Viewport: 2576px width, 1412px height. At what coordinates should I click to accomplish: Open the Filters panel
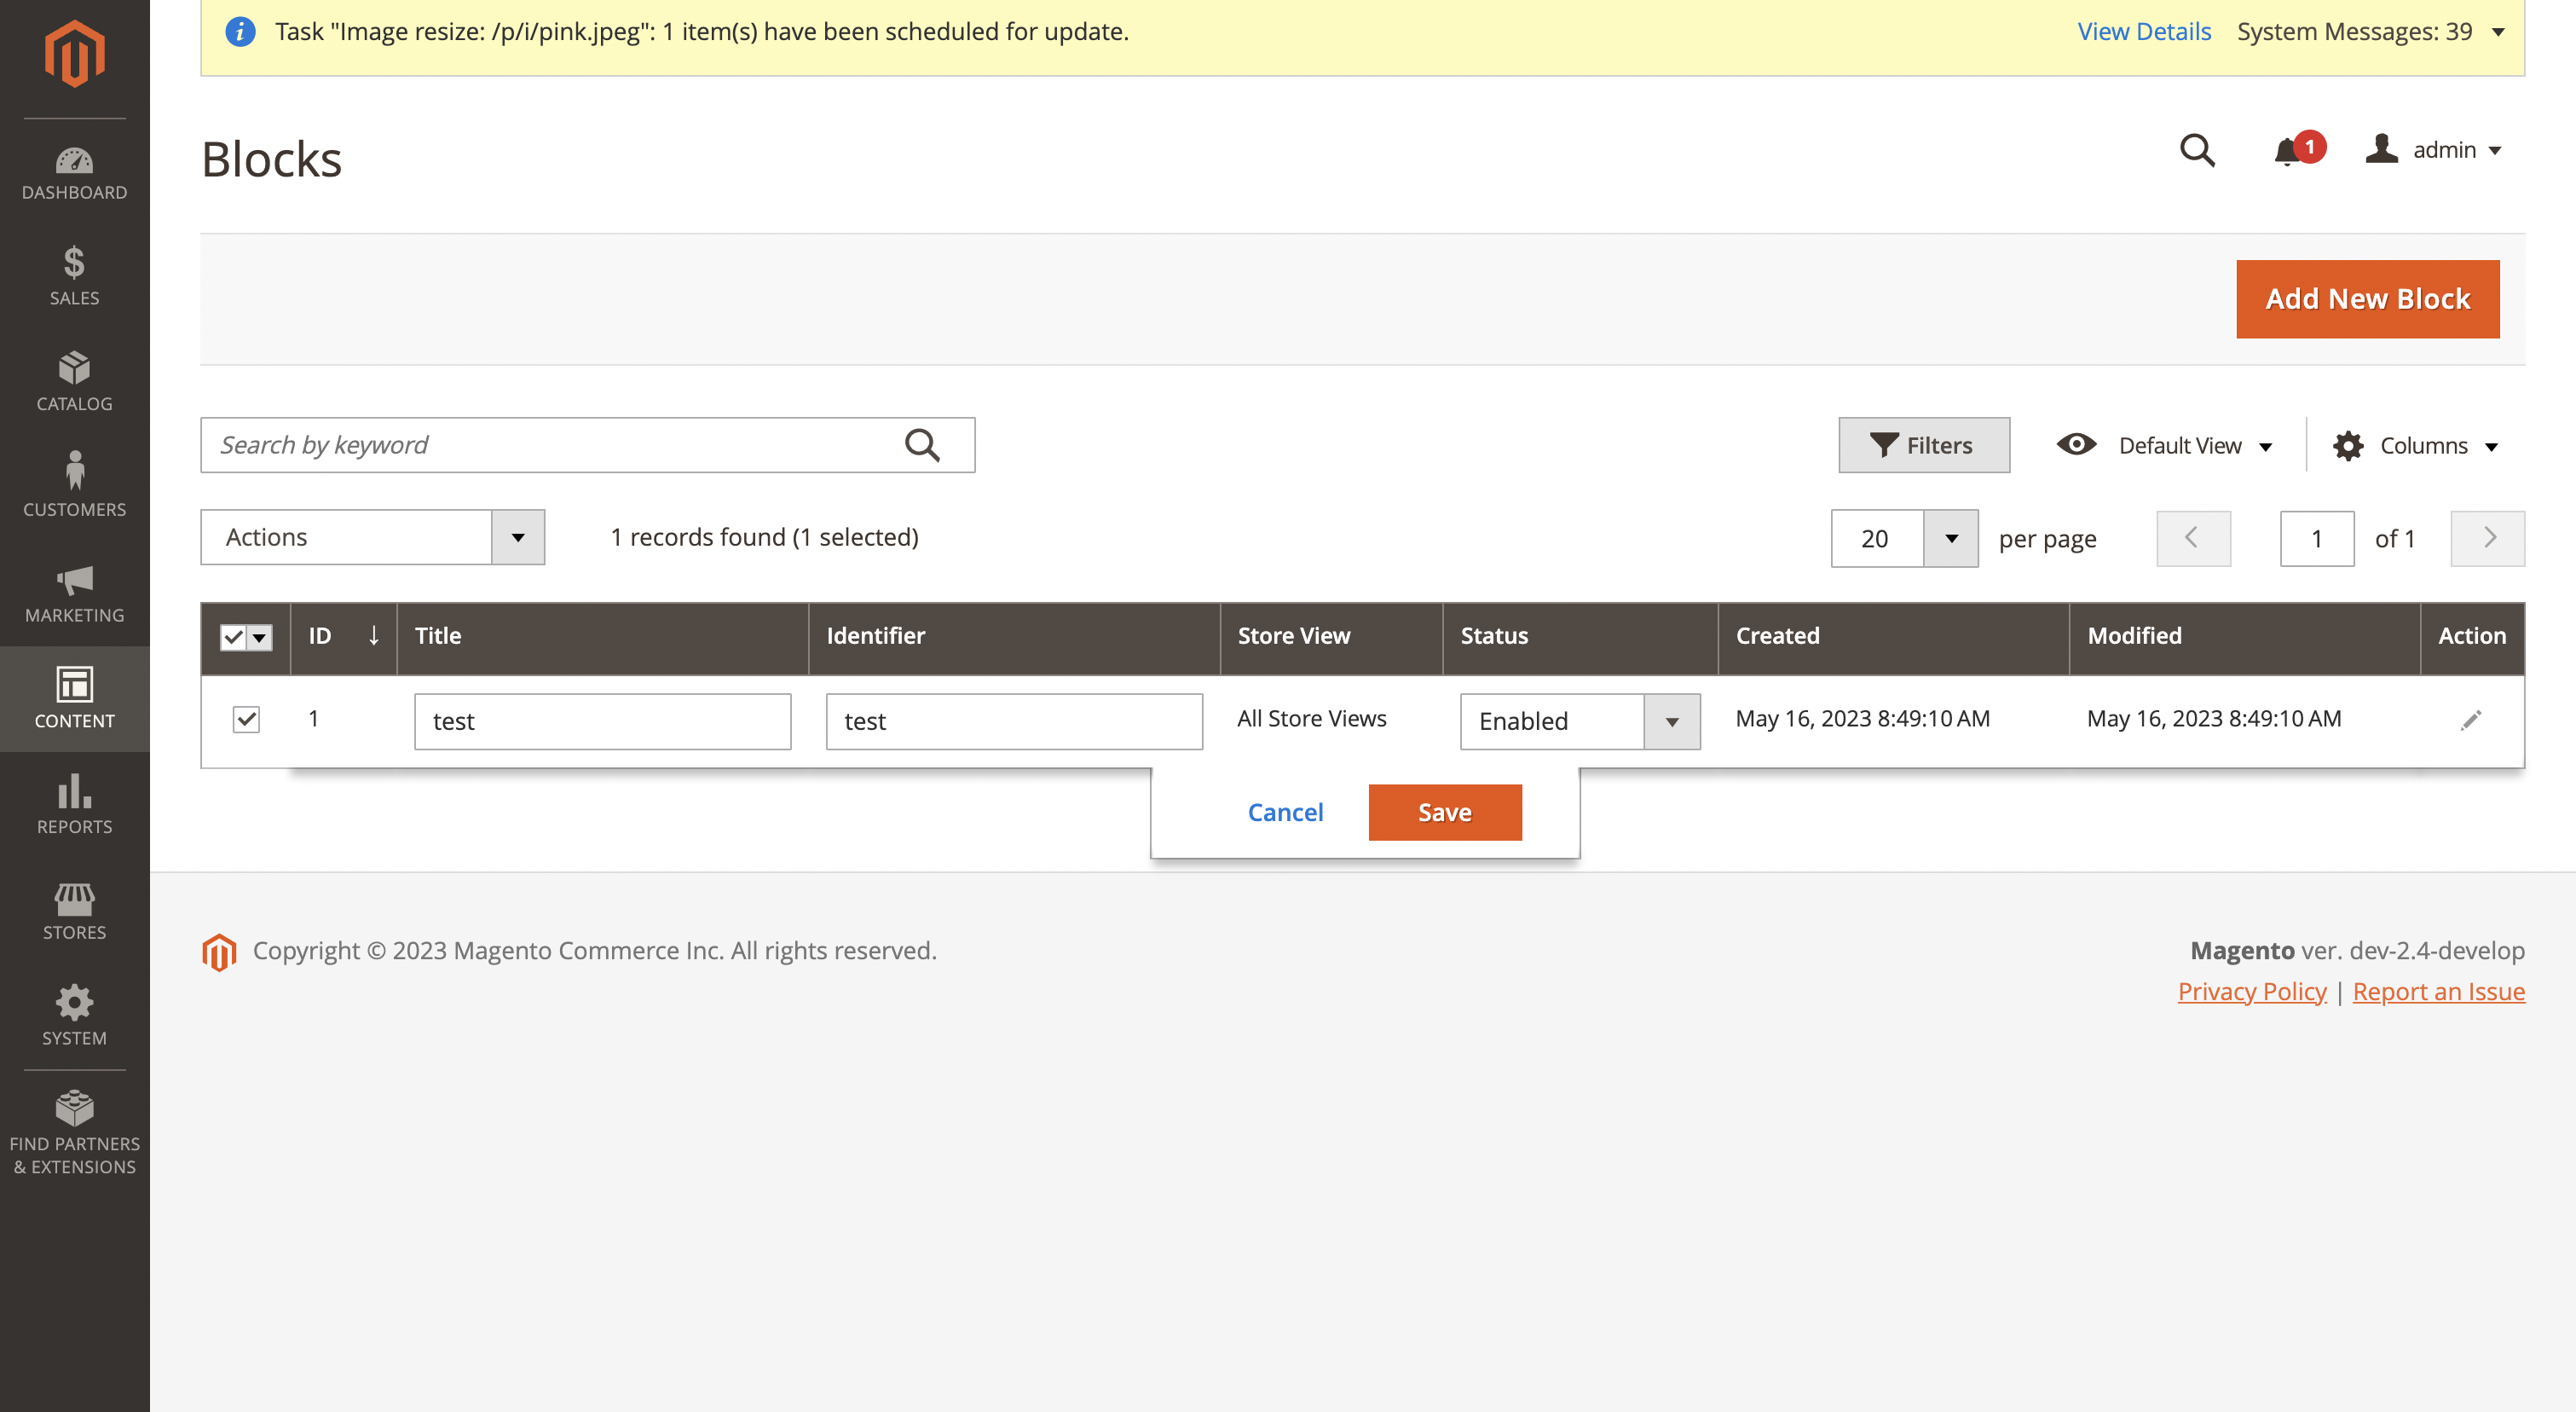point(1922,445)
